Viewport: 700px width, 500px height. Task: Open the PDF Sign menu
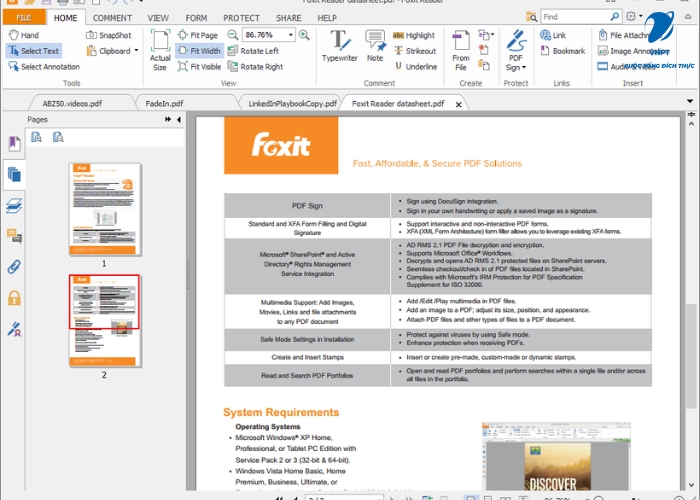[x=516, y=50]
